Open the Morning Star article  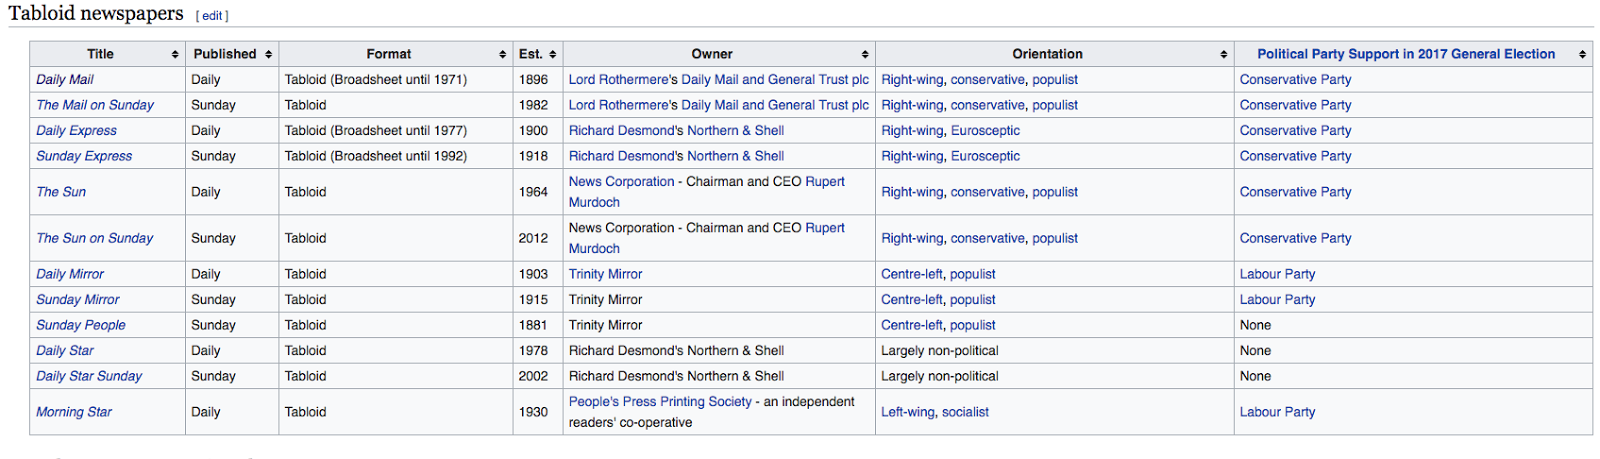74,412
